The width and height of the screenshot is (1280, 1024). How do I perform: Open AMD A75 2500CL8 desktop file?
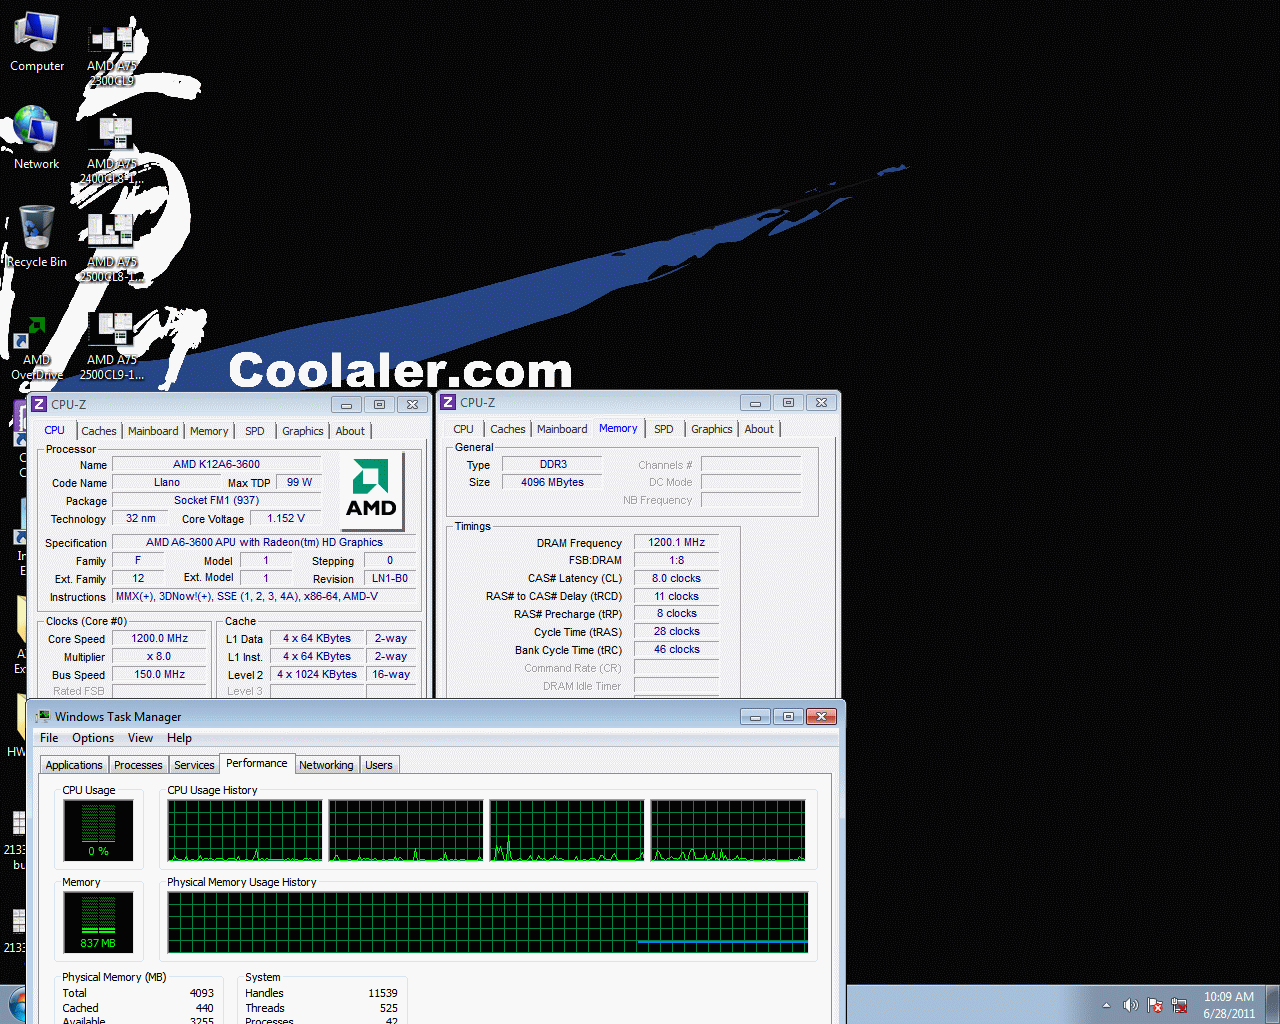(112, 249)
